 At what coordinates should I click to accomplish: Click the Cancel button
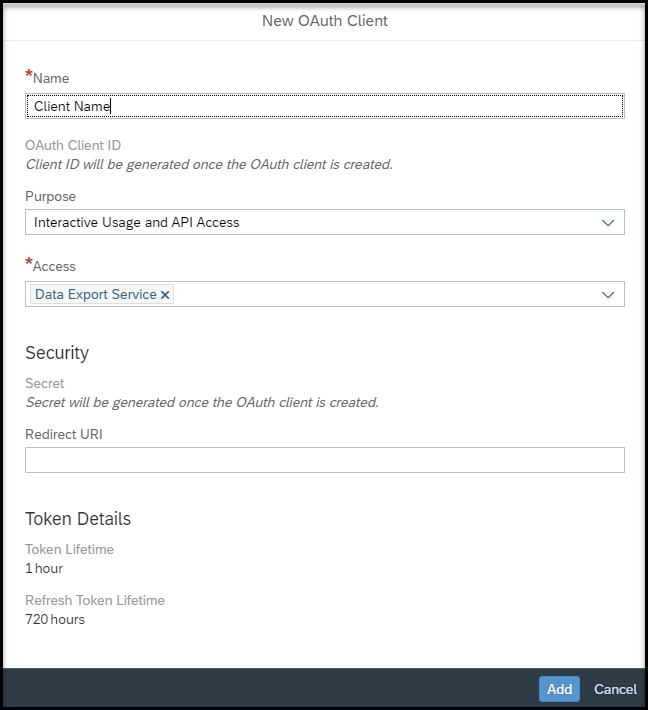(x=615, y=689)
